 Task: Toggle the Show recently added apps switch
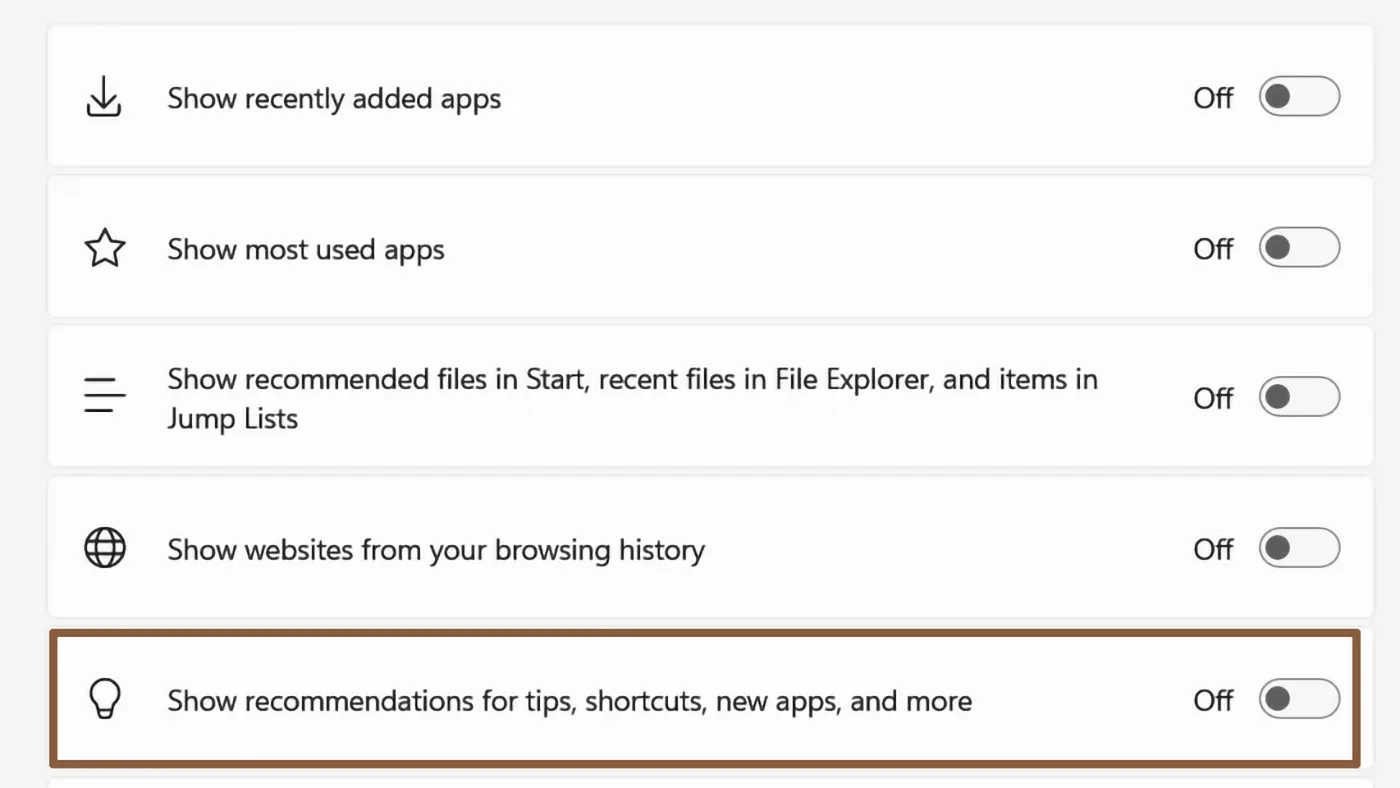pyautogui.click(x=1299, y=97)
